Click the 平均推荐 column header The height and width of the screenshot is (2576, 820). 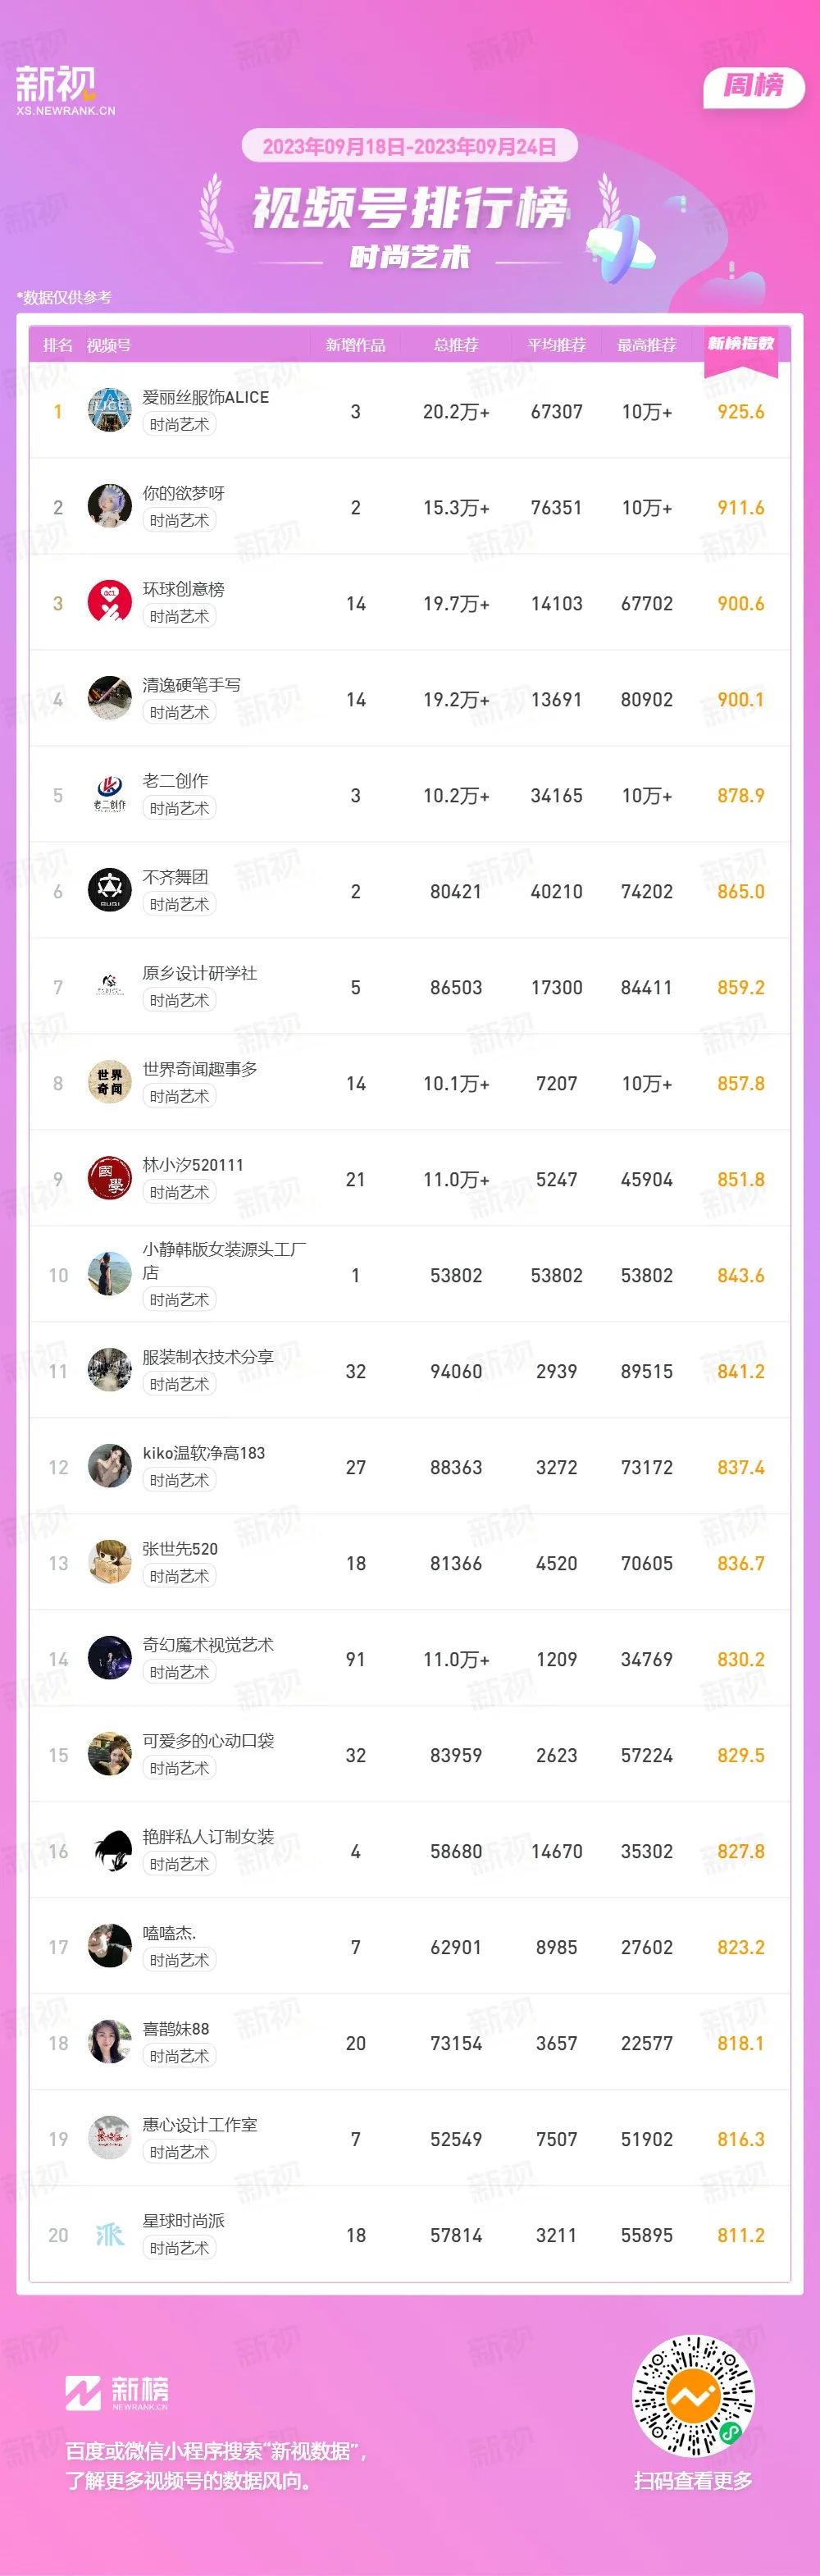(x=557, y=345)
